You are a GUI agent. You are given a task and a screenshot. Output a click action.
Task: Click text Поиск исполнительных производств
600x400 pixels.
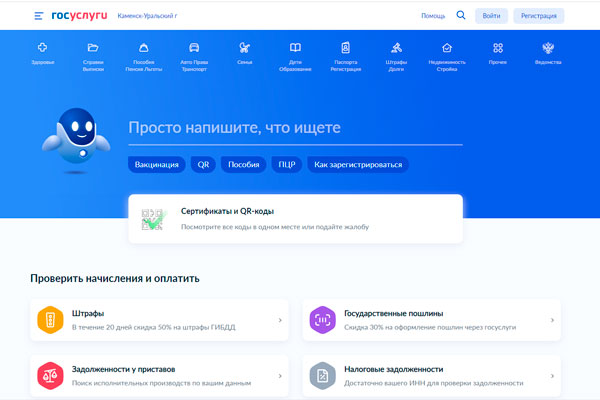134,383
